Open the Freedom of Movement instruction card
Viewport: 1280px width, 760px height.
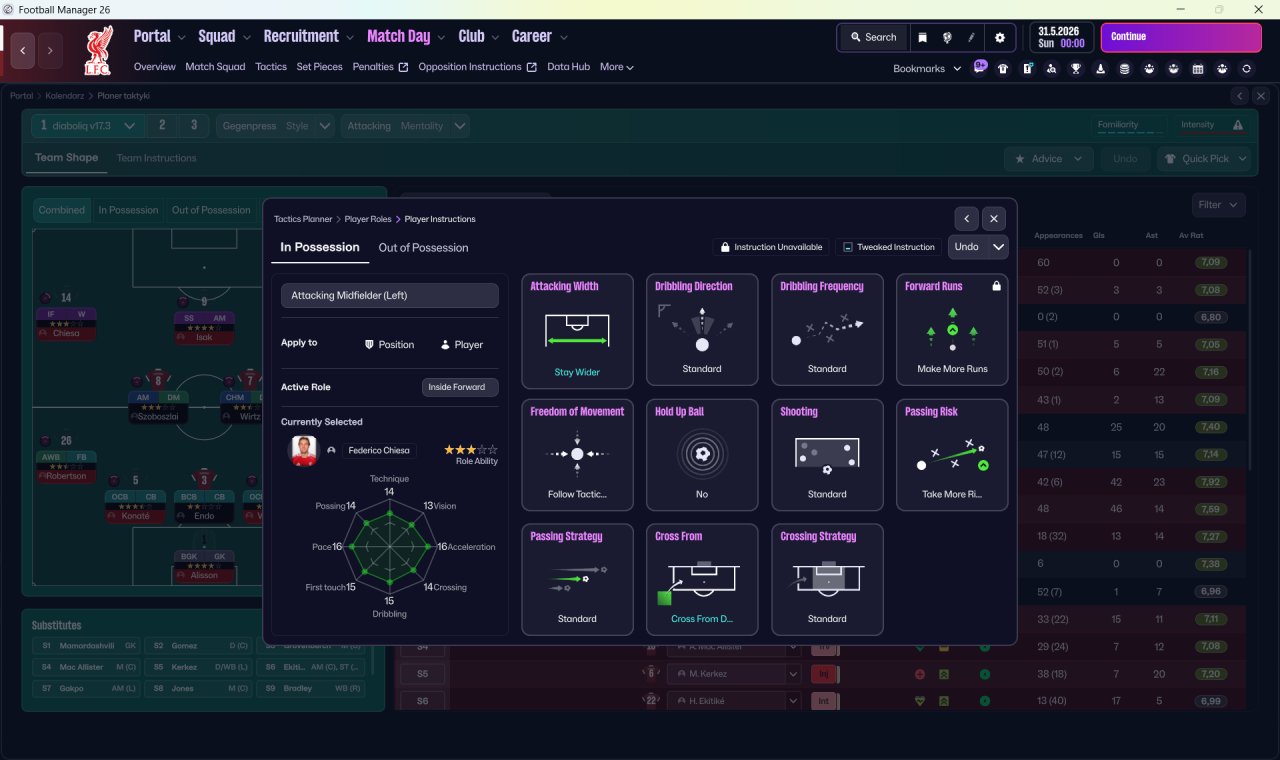tap(577, 455)
